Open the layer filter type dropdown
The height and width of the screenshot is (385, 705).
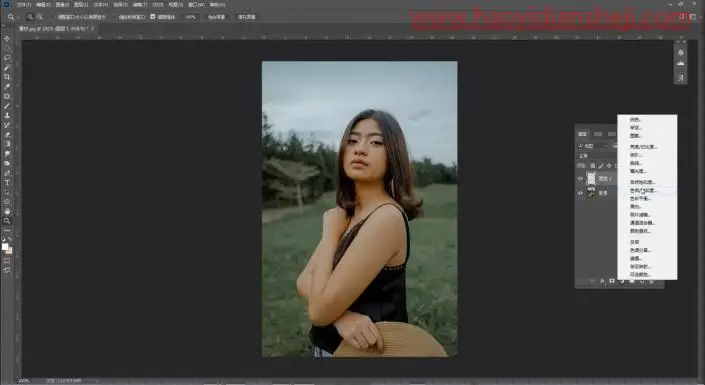(593, 146)
